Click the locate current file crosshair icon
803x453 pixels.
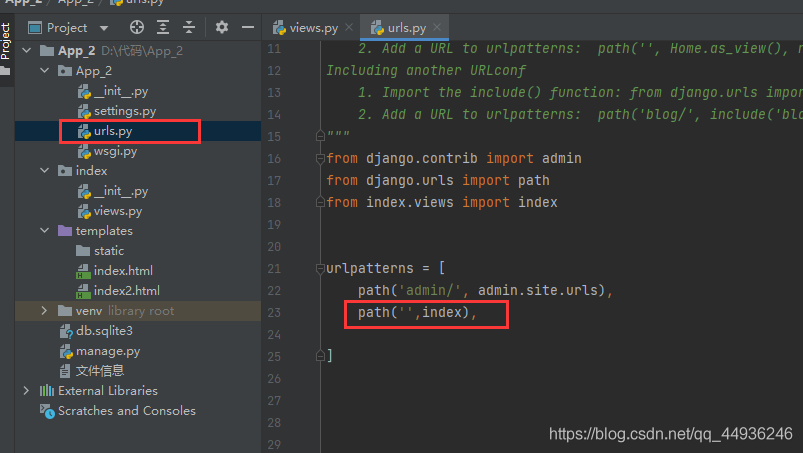click(137, 27)
